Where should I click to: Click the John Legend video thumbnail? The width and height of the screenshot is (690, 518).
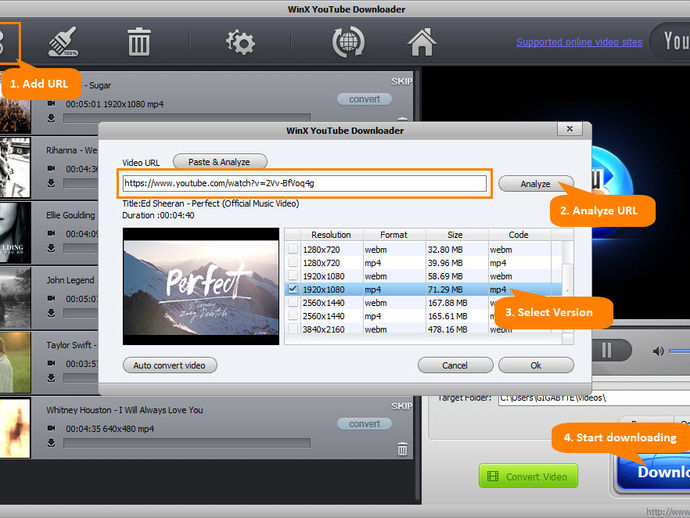point(15,298)
